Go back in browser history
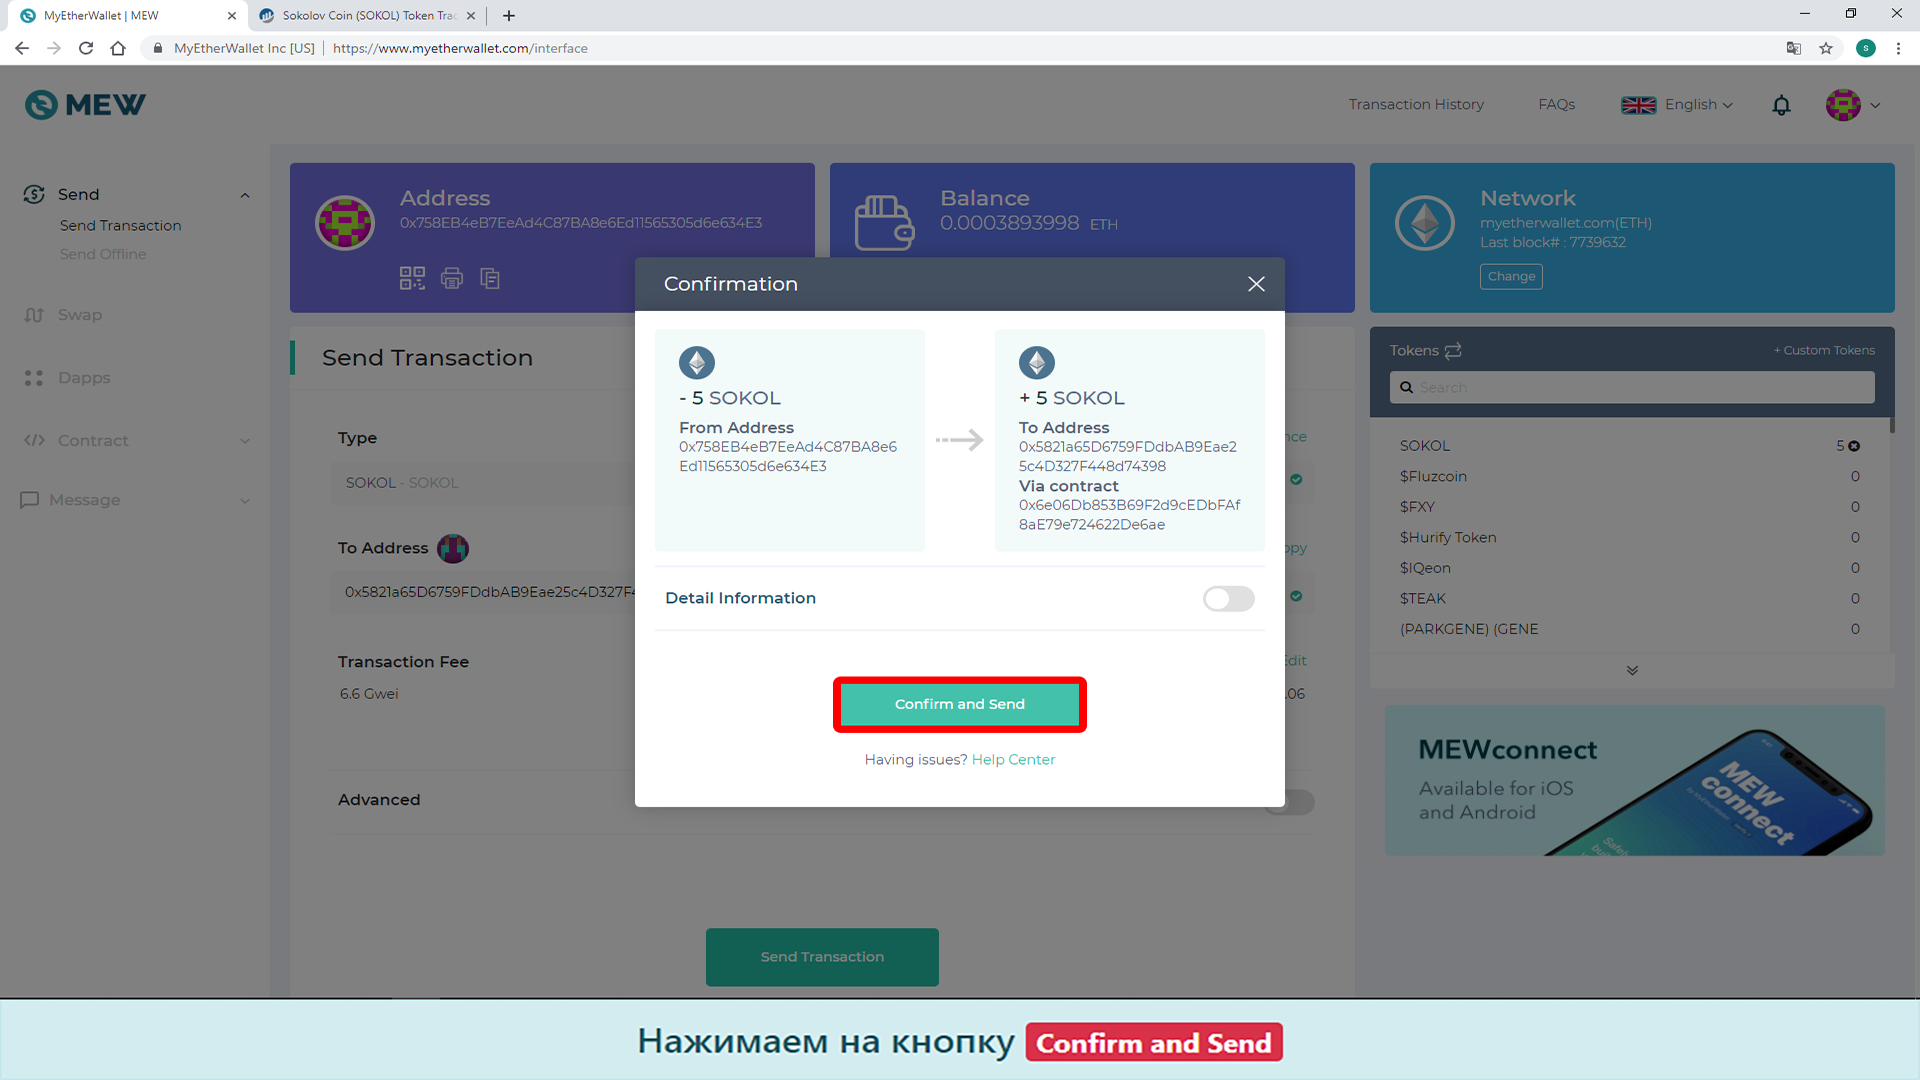This screenshot has width=1920, height=1080. (x=22, y=48)
